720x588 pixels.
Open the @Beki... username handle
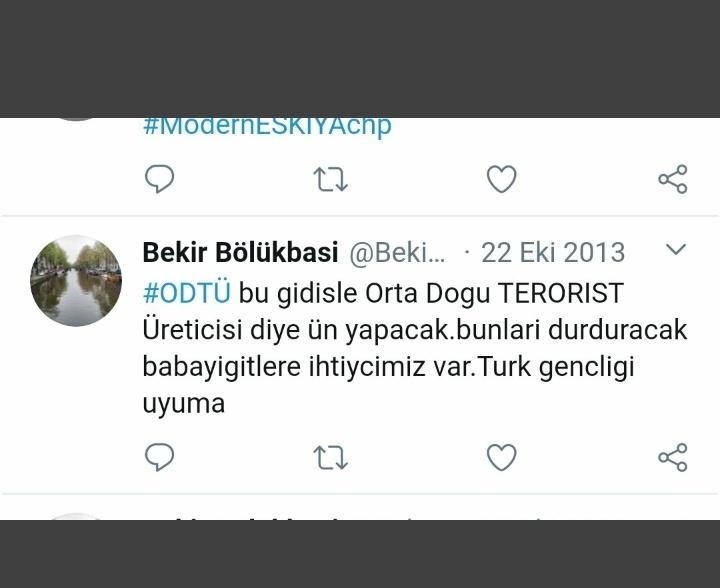click(397, 252)
